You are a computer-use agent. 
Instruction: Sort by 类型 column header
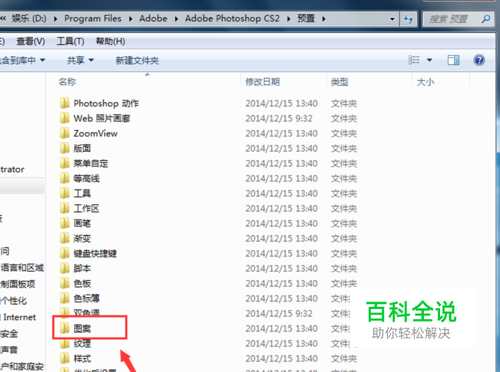pyautogui.click(x=340, y=82)
